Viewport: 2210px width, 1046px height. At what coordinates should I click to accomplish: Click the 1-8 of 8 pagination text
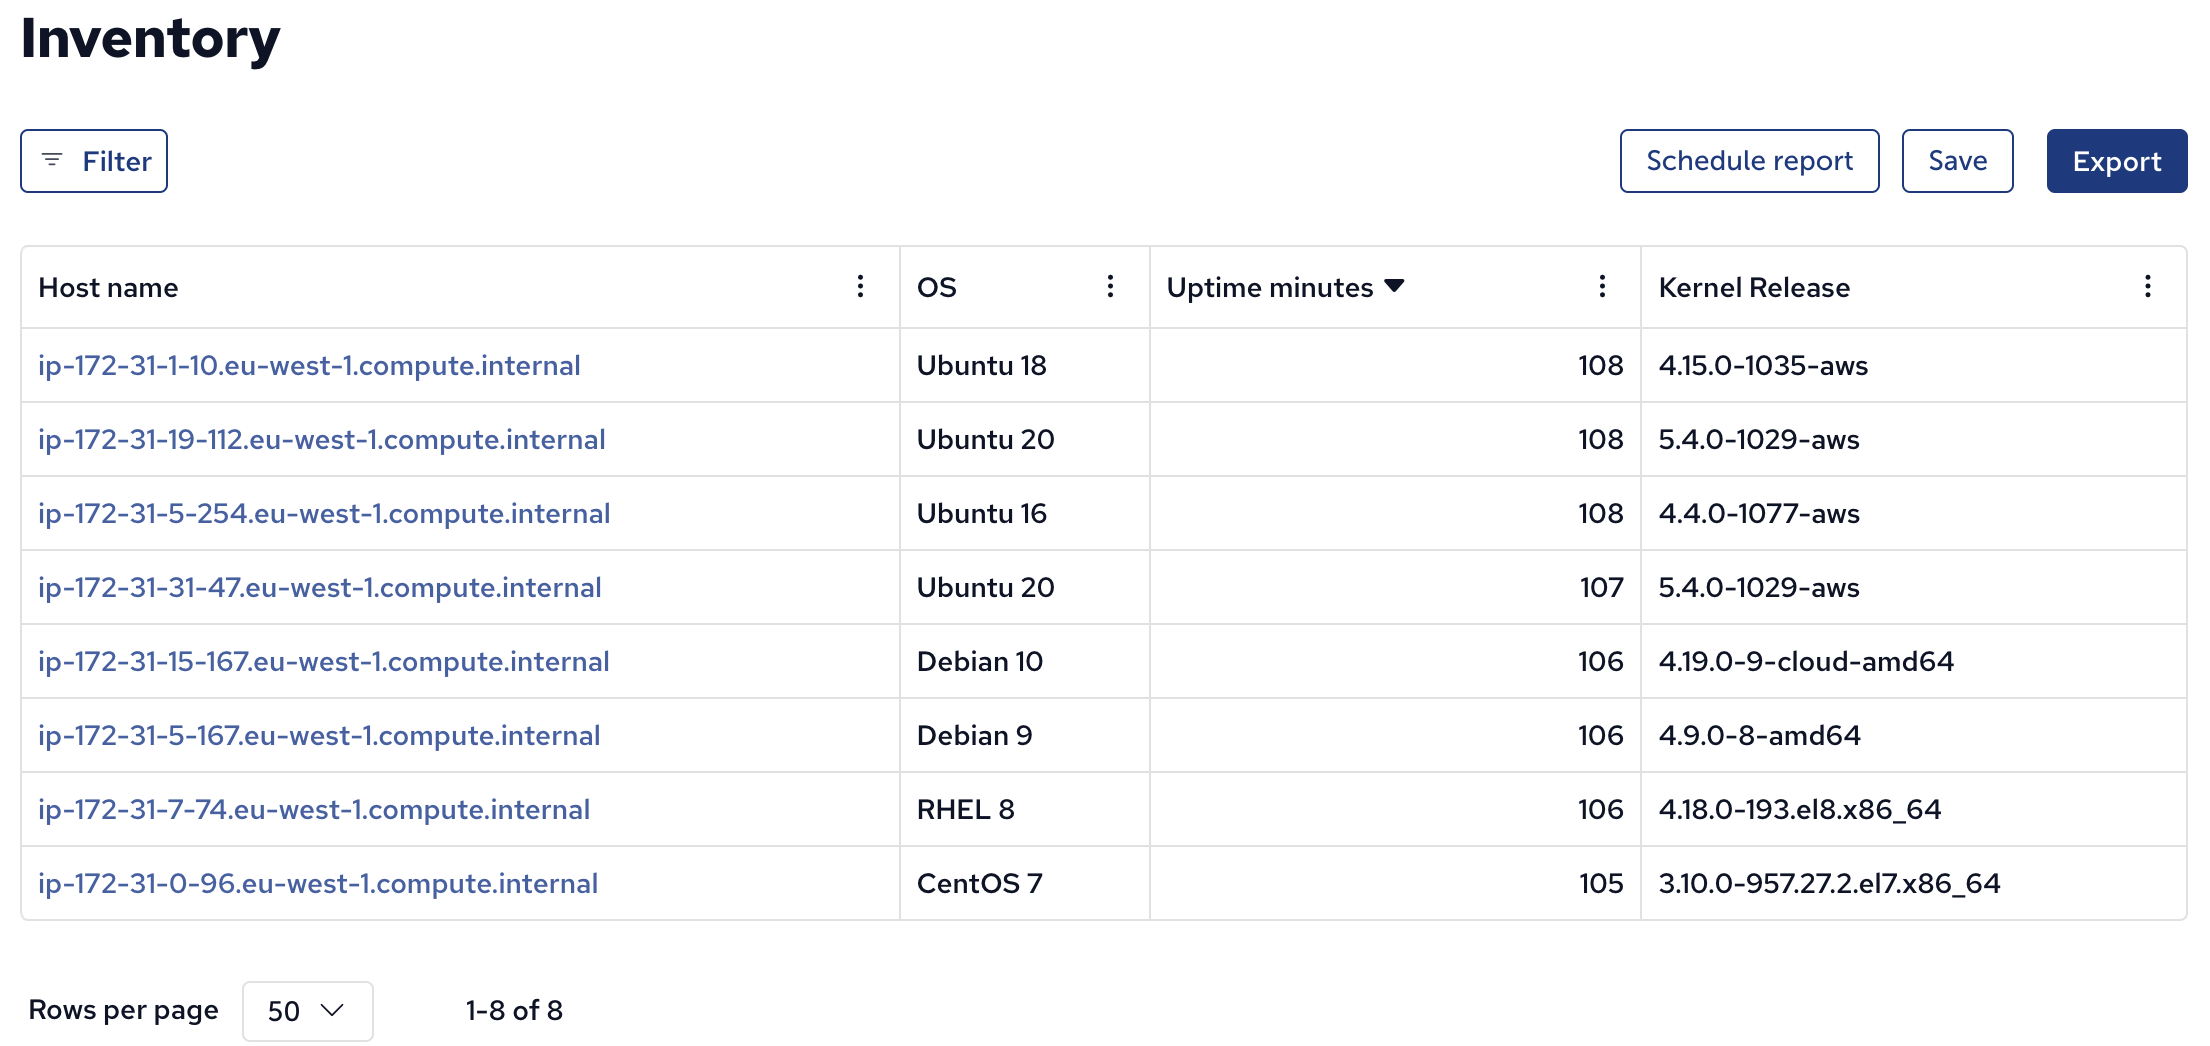coord(514,1011)
